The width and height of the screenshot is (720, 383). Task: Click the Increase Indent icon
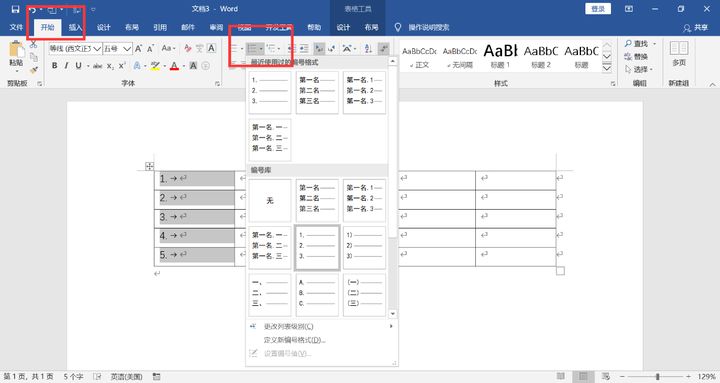point(304,48)
